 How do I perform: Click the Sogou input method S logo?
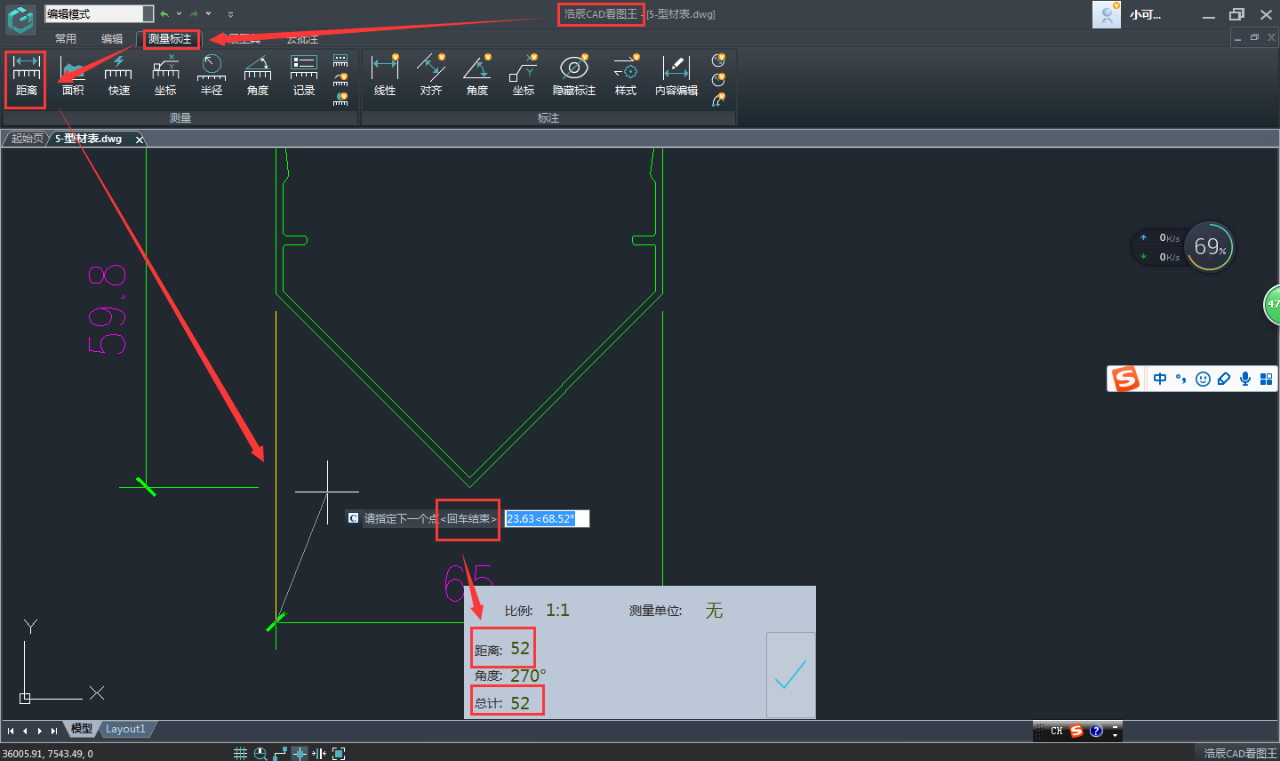pyautogui.click(x=1127, y=379)
